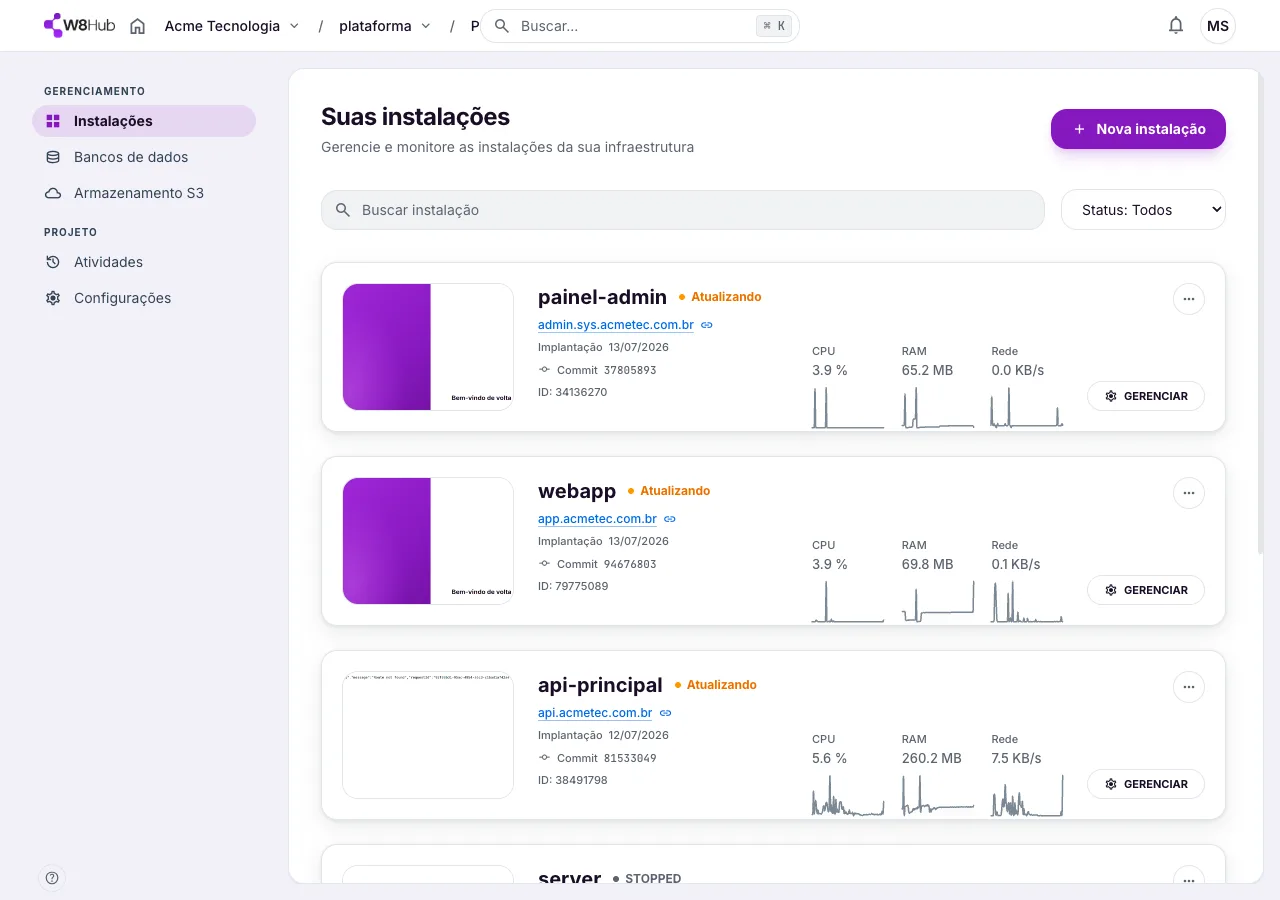Click ID: 38491798 text

click(x=572, y=780)
